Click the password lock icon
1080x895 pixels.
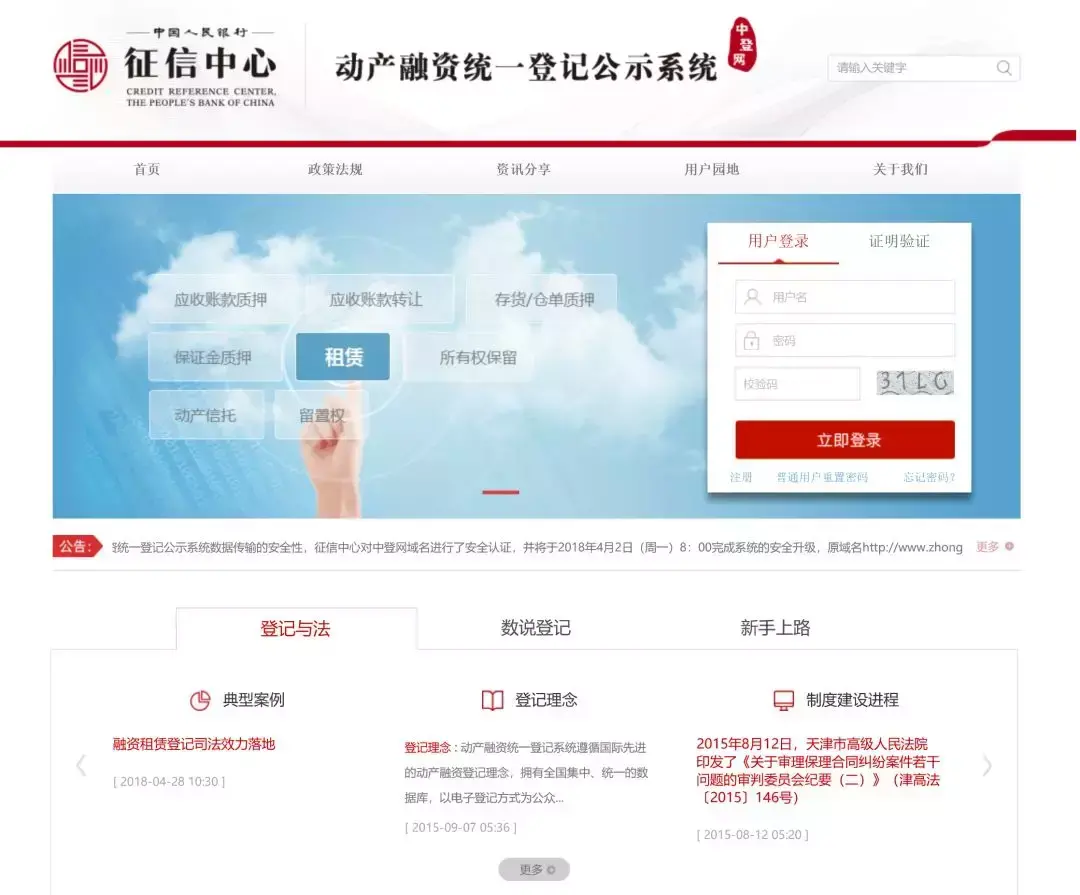click(x=752, y=340)
